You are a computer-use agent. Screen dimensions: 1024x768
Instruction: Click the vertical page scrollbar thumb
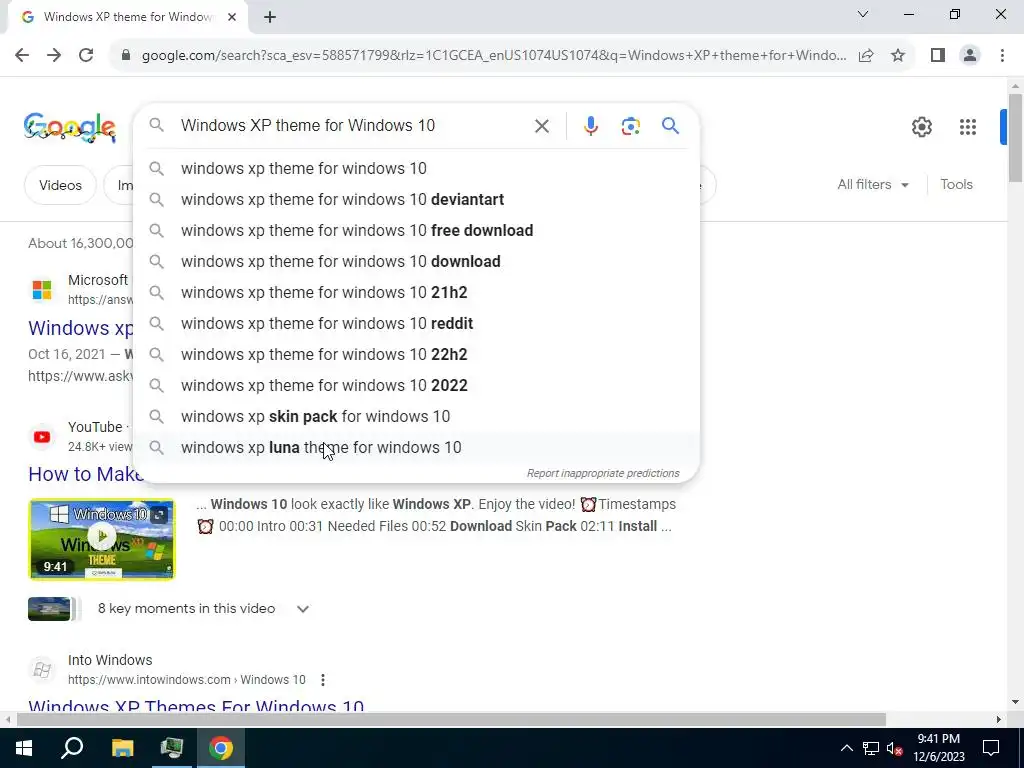tap(1015, 137)
